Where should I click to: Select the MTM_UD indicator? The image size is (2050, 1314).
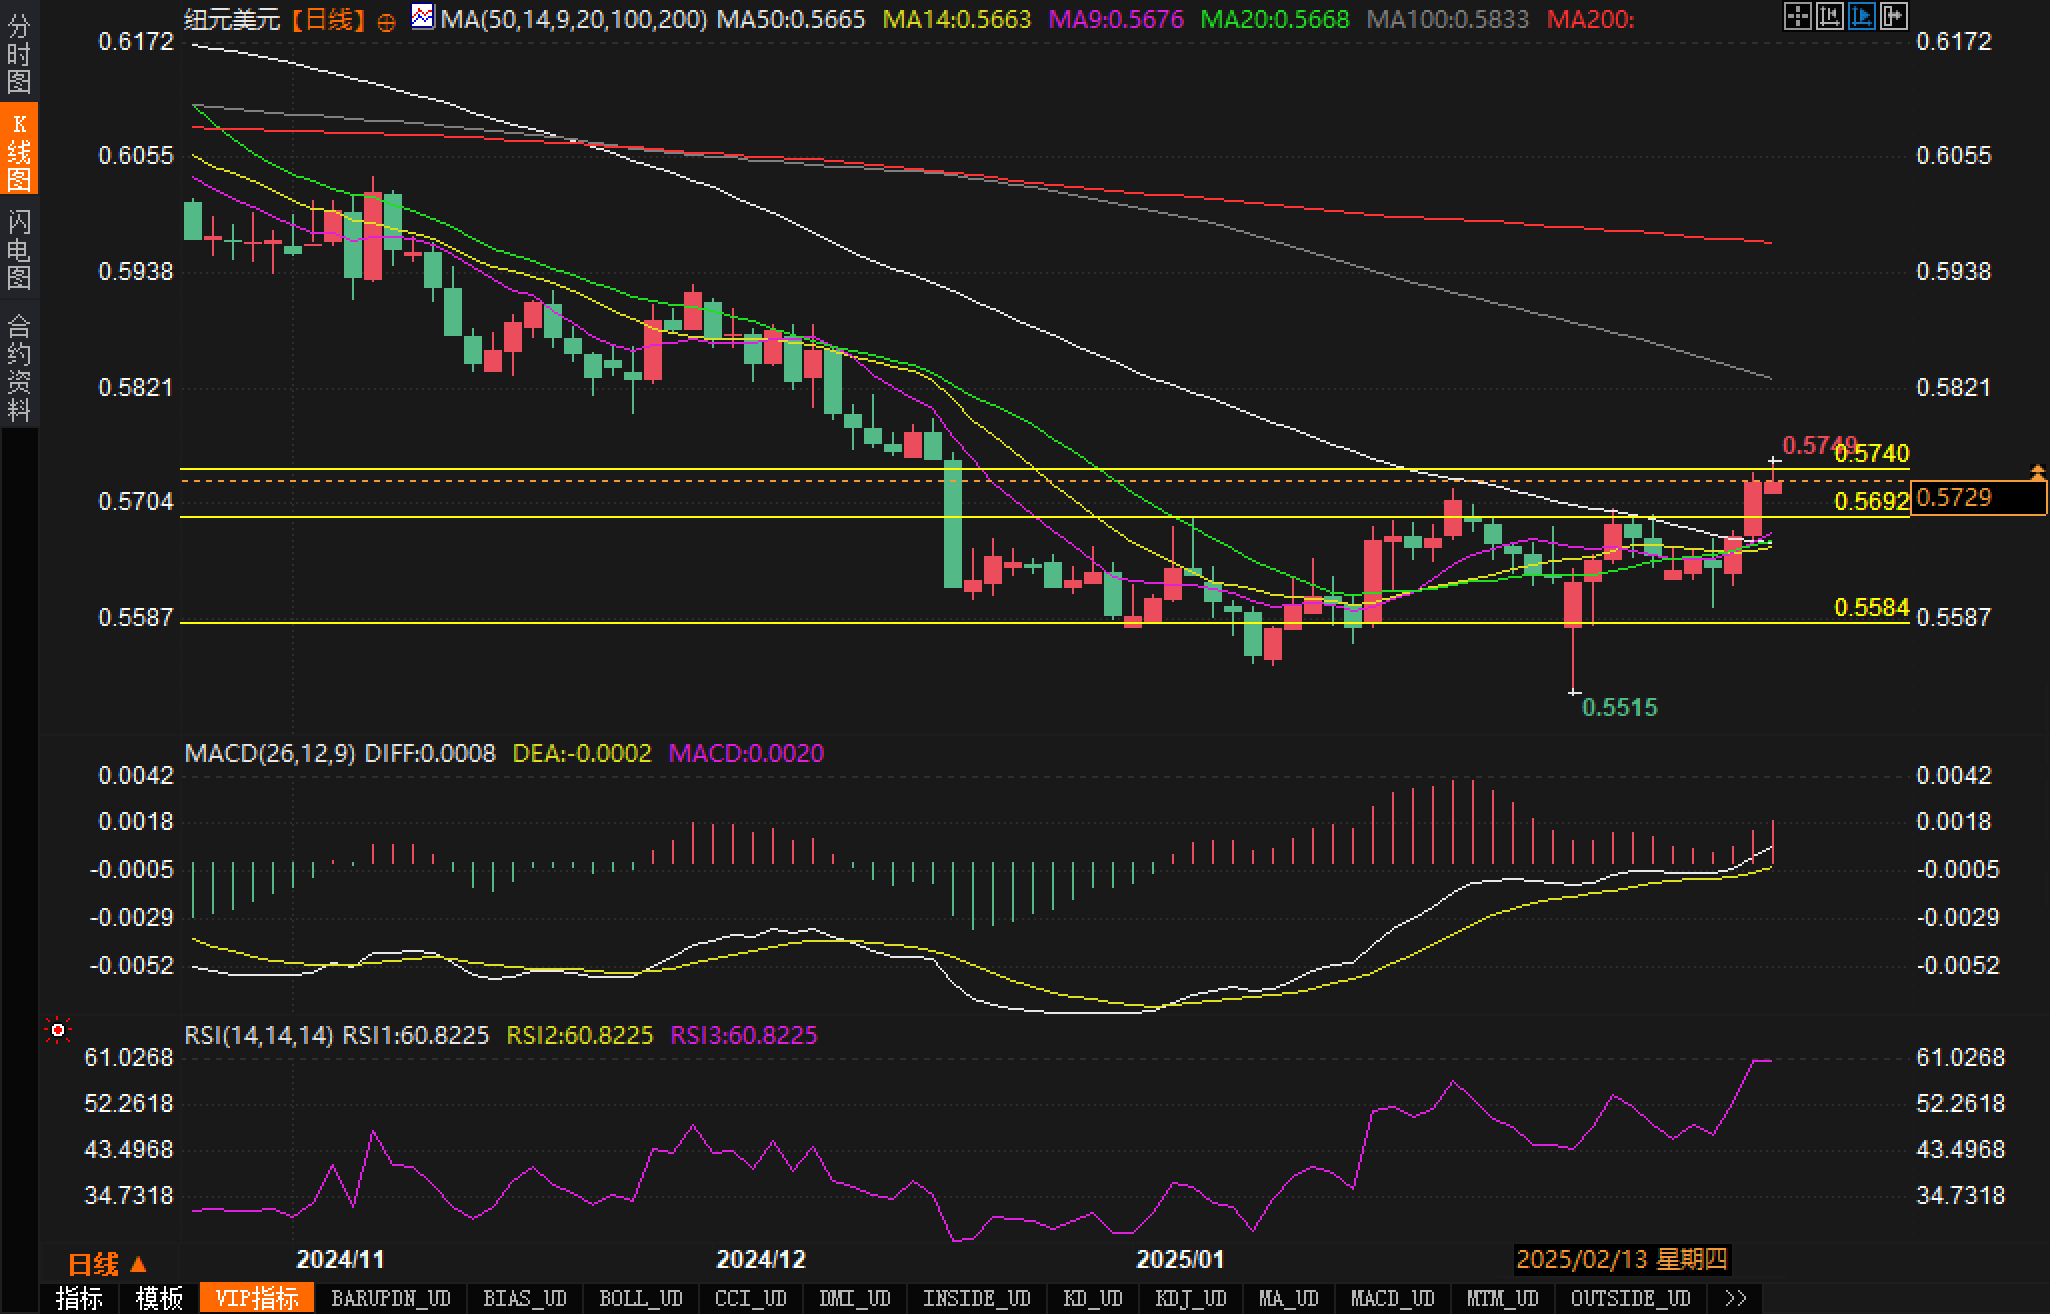[x=1503, y=1298]
